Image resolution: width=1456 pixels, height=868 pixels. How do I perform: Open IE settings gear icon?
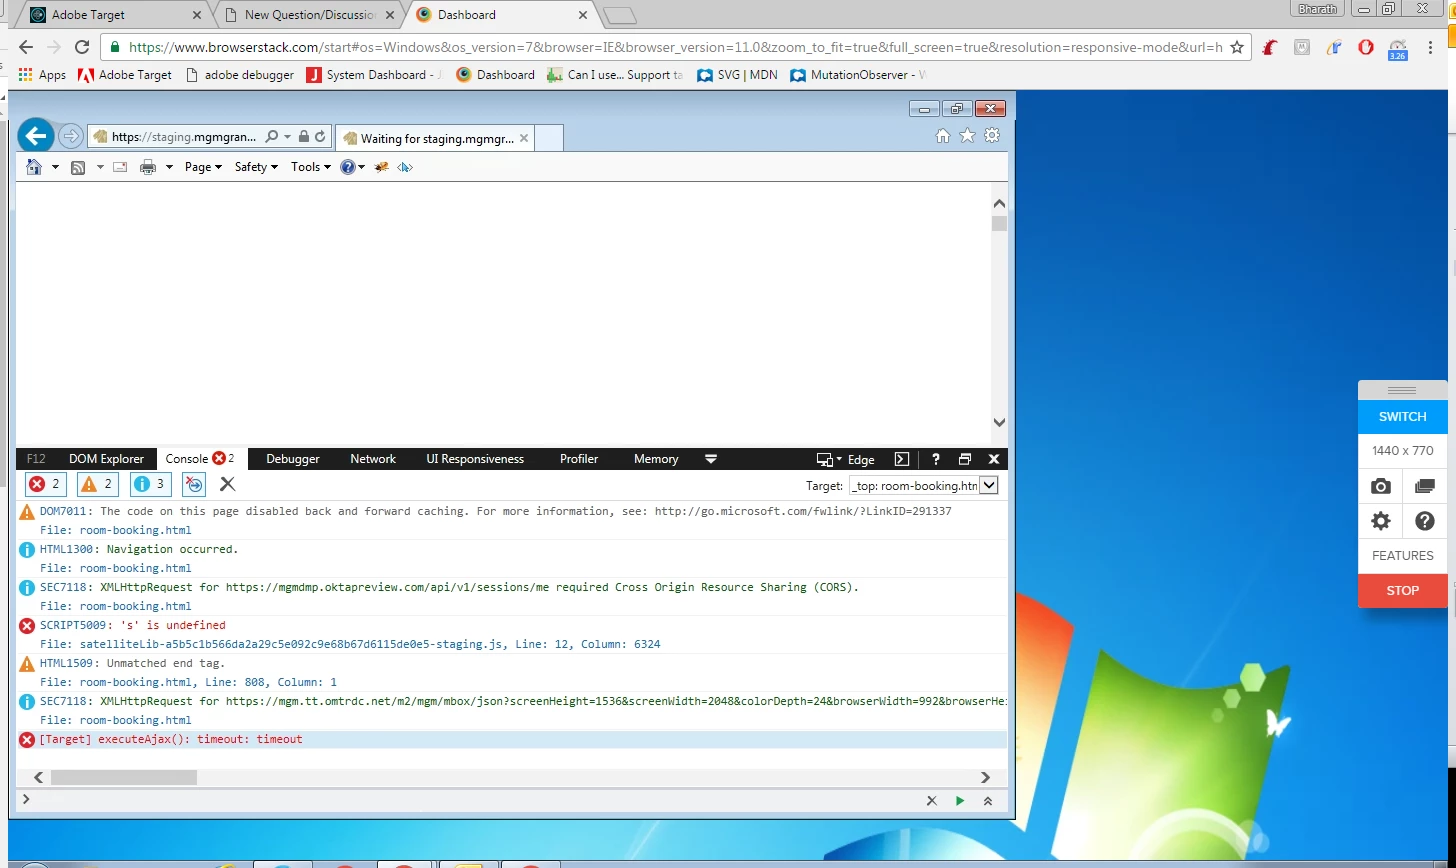(992, 136)
